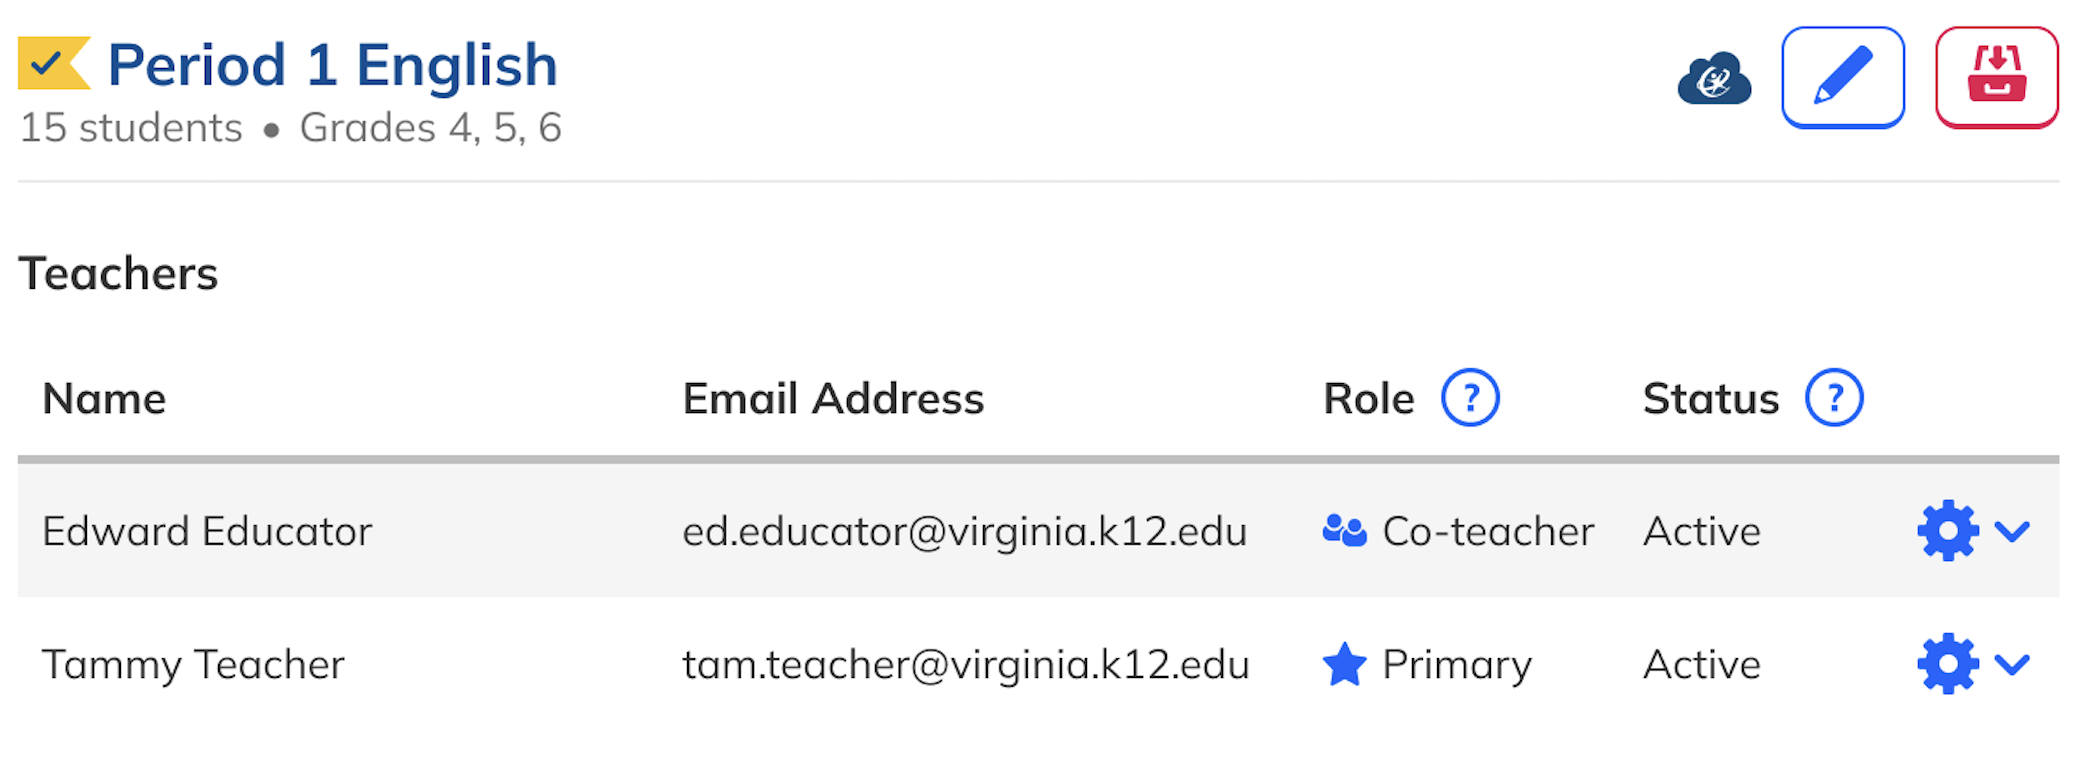Click Edward Educator's email address
This screenshot has height=762, width=2084.
coord(963,531)
